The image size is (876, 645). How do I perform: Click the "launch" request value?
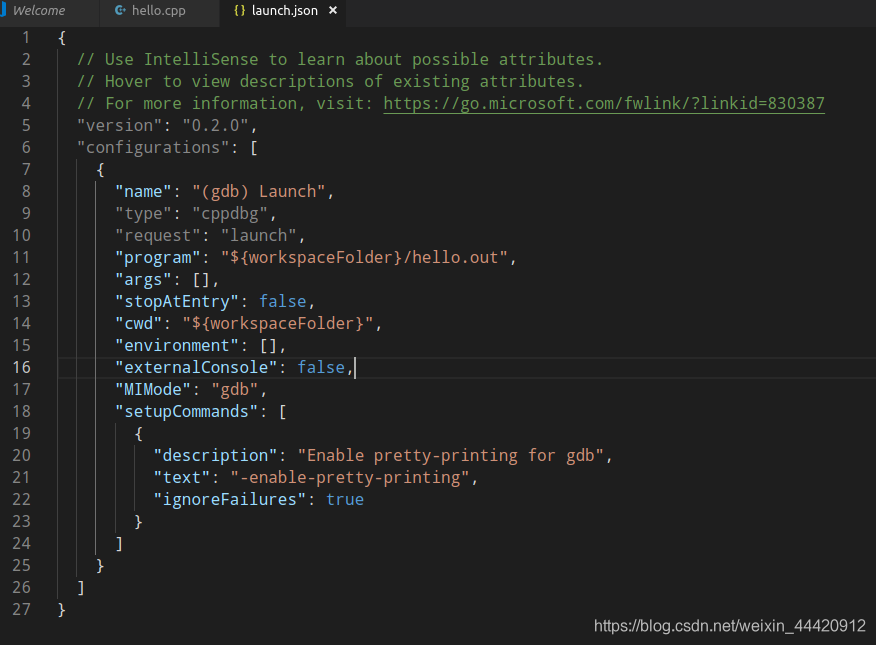pyautogui.click(x=259, y=235)
